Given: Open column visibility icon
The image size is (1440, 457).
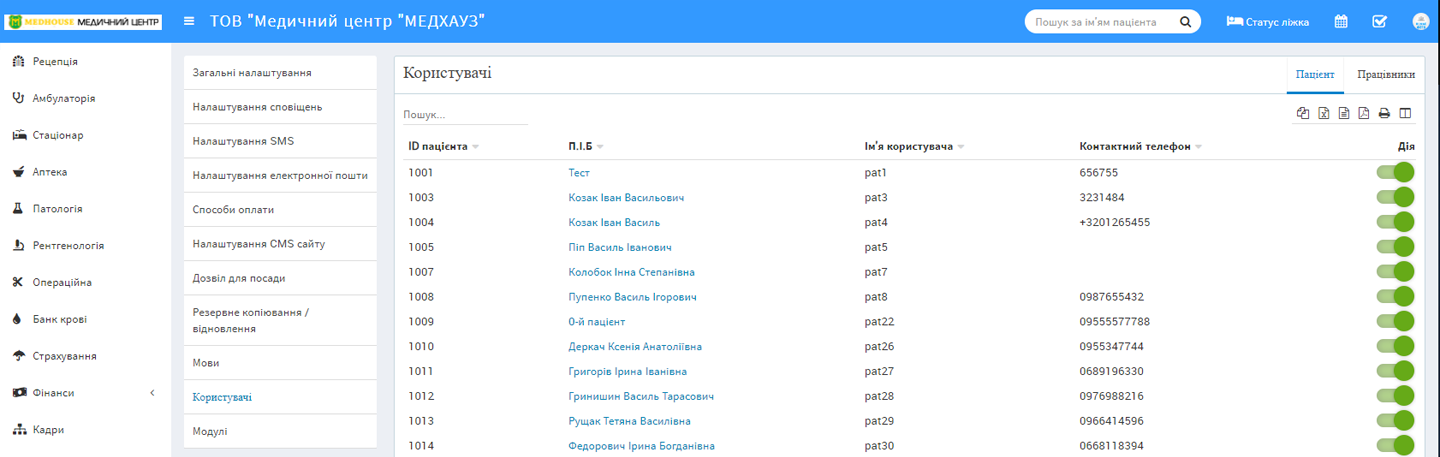Looking at the screenshot, I should [1405, 113].
